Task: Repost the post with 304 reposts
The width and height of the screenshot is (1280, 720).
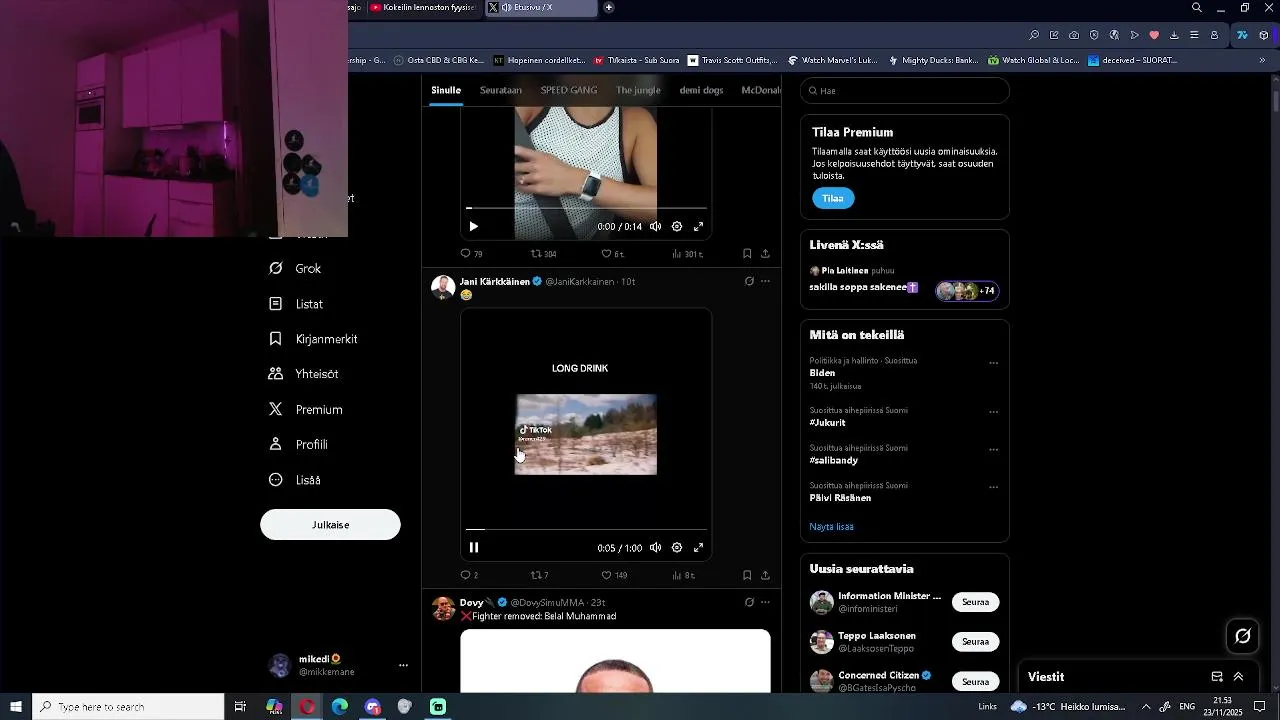Action: tap(543, 254)
